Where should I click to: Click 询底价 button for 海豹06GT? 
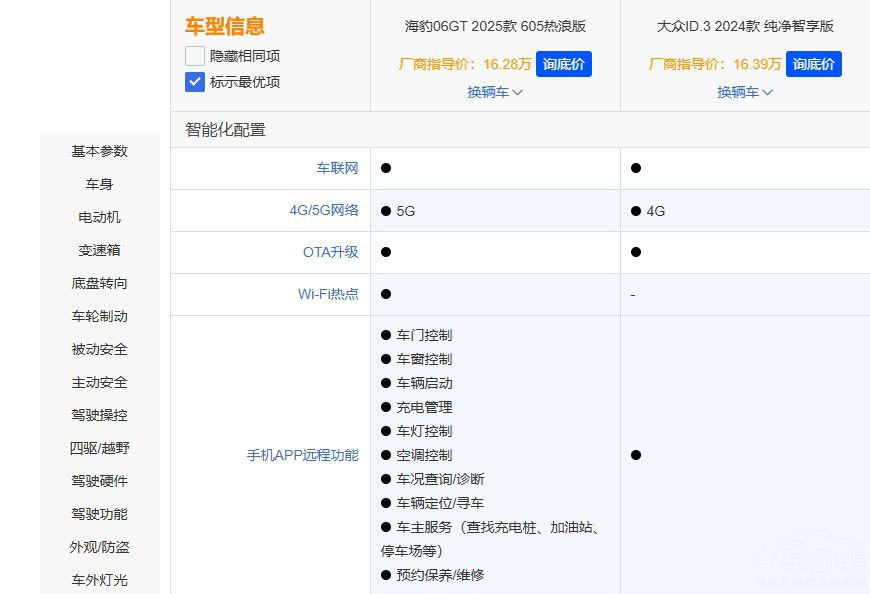pos(564,64)
